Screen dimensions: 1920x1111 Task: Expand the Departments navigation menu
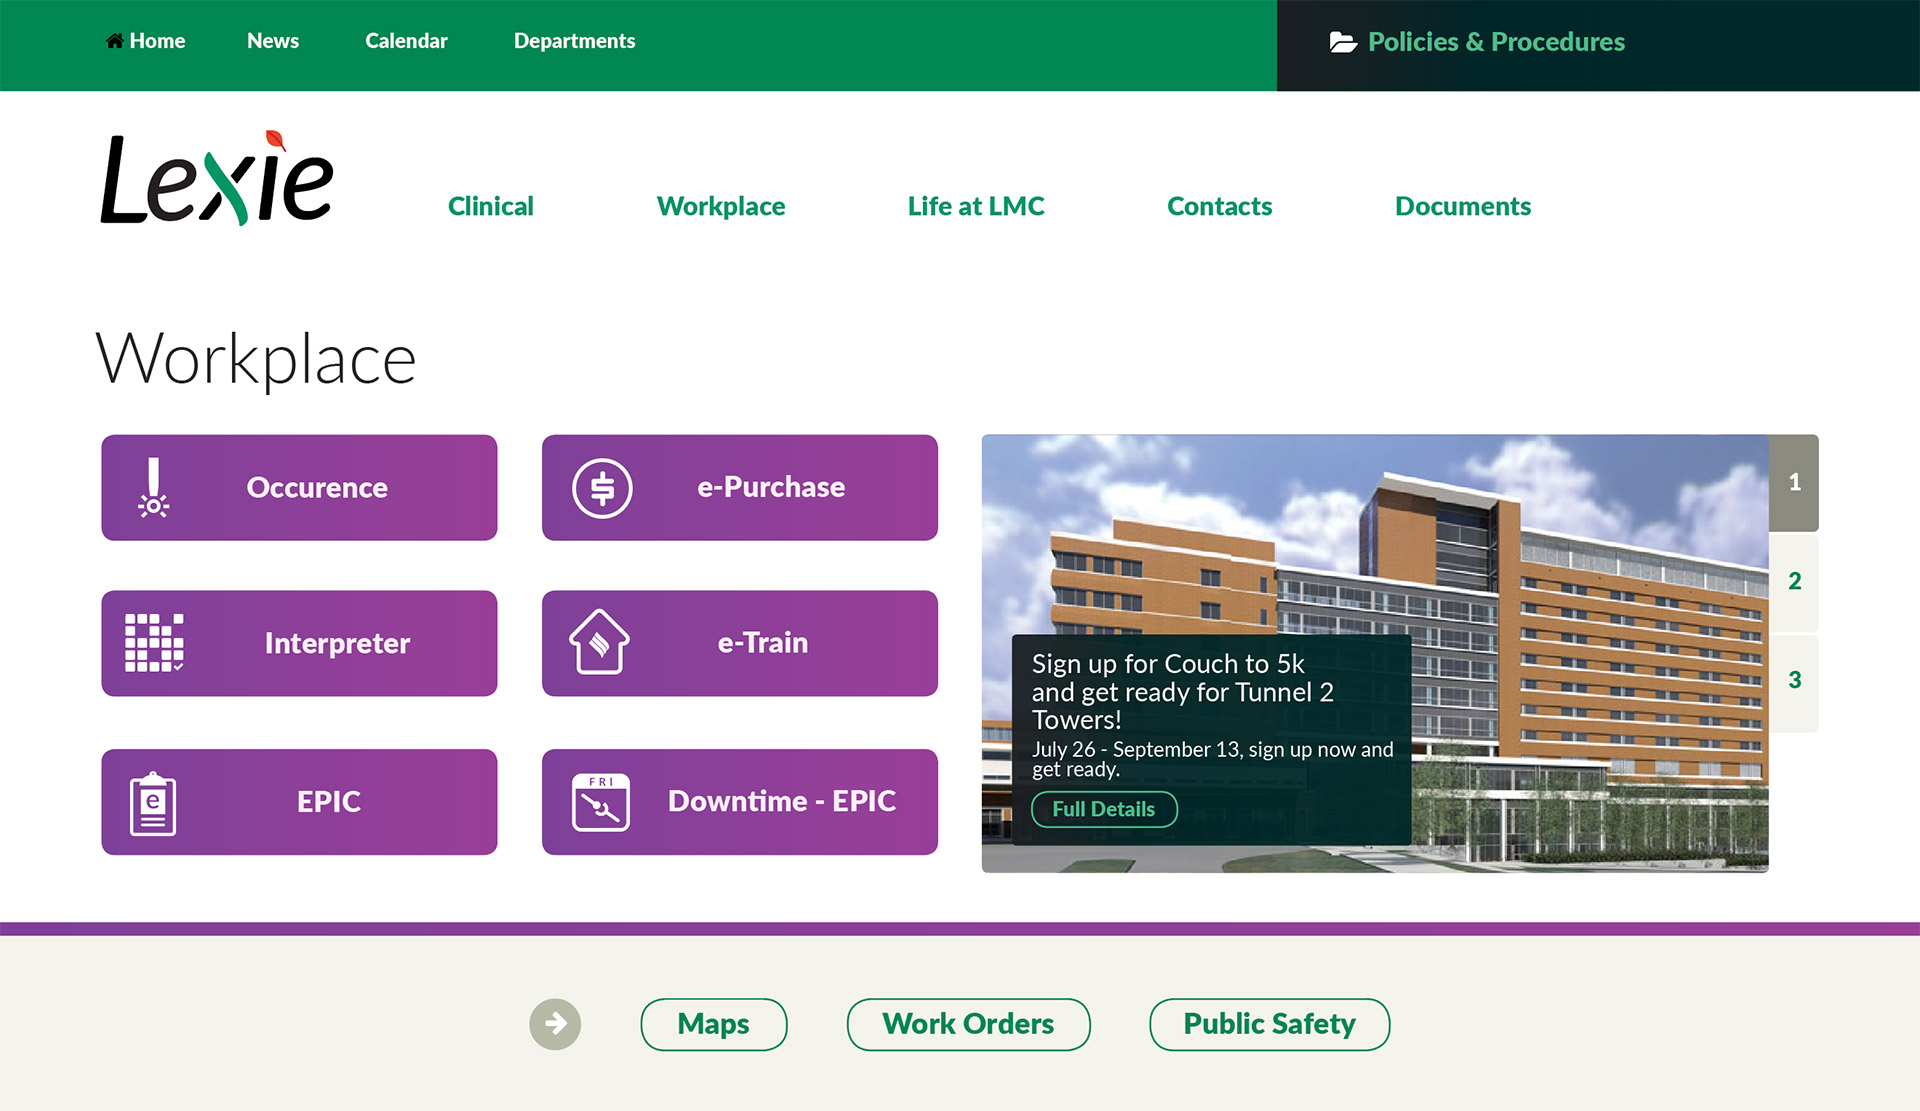575,41
